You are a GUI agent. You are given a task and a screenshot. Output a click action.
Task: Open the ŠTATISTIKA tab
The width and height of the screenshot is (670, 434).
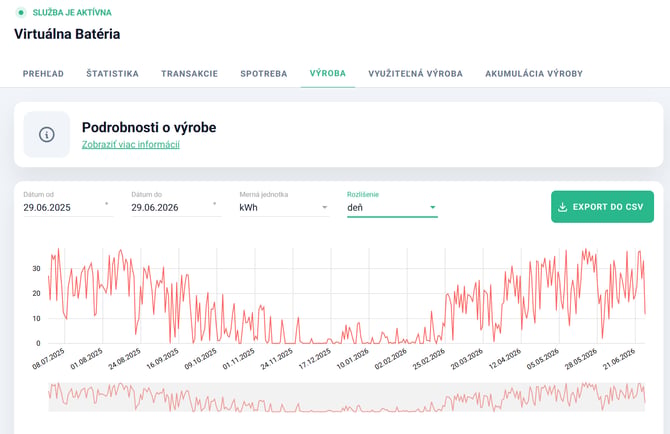click(112, 73)
